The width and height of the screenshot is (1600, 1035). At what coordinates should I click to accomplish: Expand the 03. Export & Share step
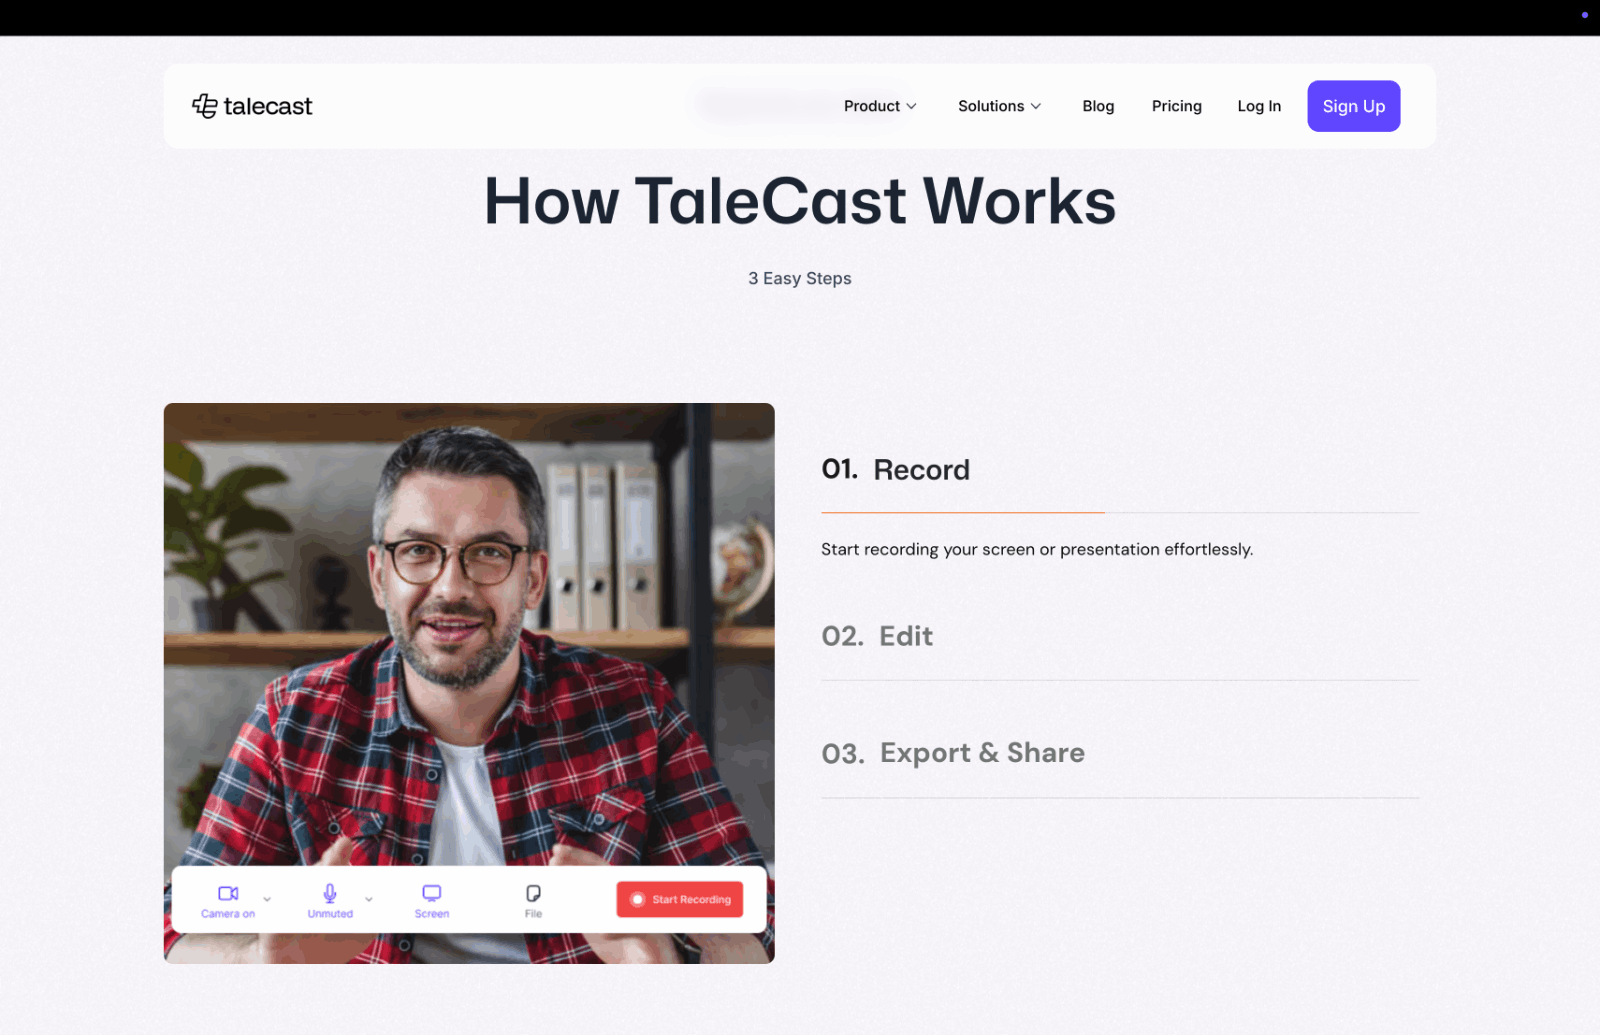953,753
